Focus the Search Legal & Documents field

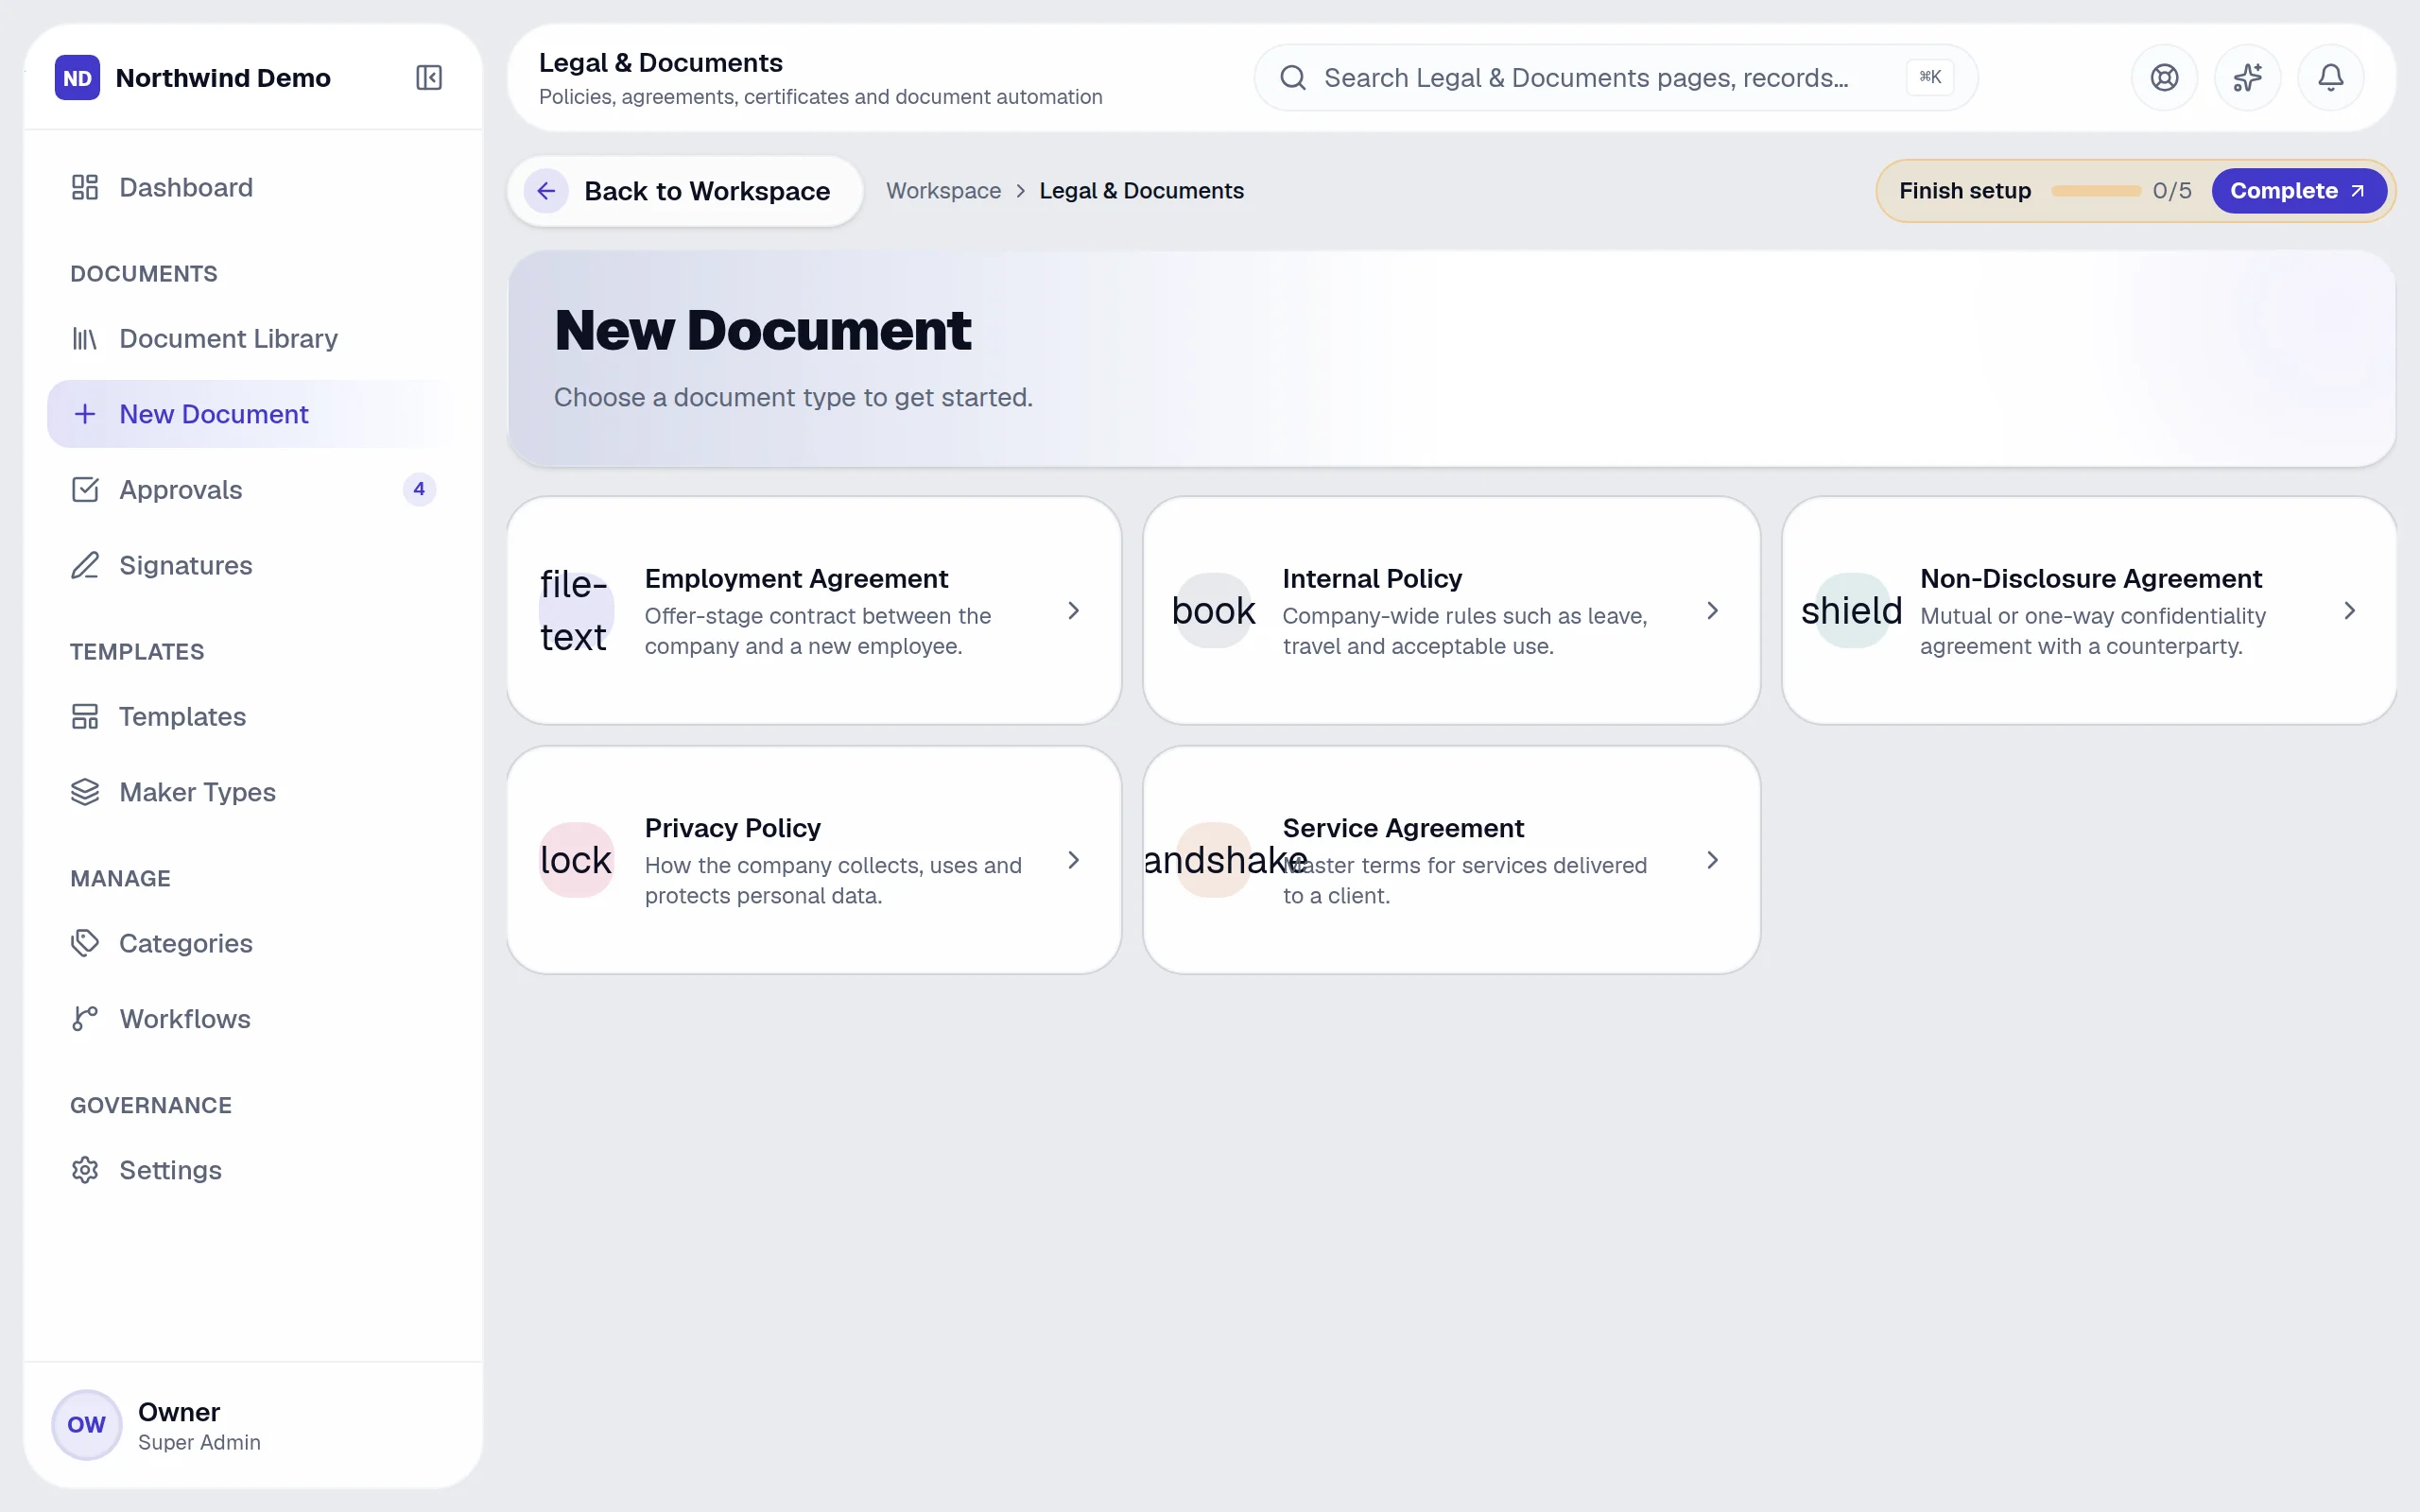[1615, 77]
